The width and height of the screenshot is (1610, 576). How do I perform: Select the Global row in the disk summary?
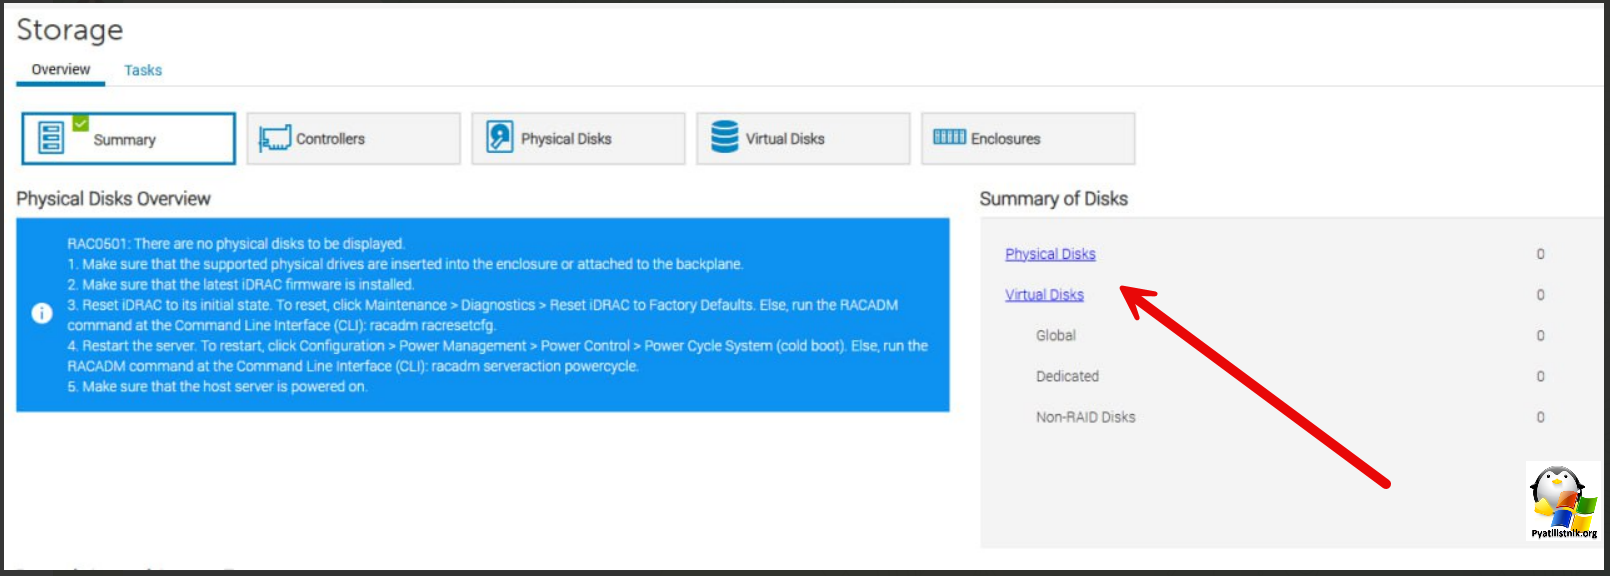[1055, 336]
